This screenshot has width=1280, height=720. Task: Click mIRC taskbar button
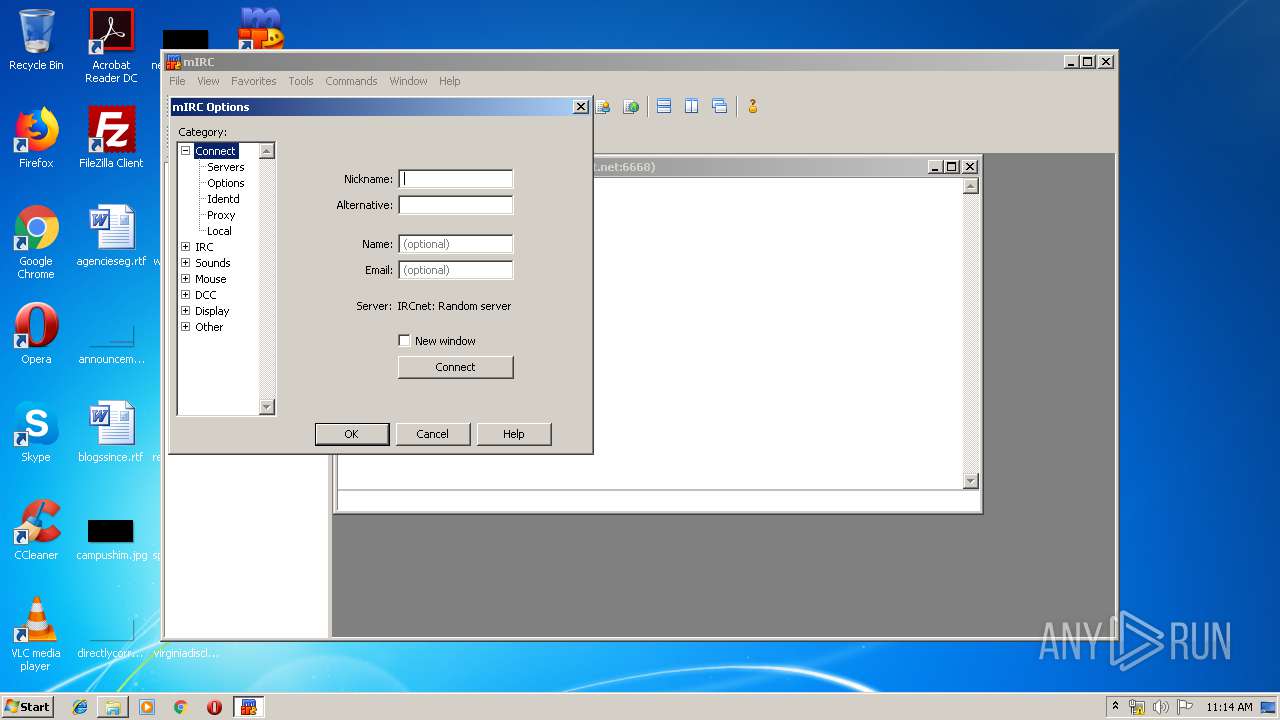click(x=248, y=707)
